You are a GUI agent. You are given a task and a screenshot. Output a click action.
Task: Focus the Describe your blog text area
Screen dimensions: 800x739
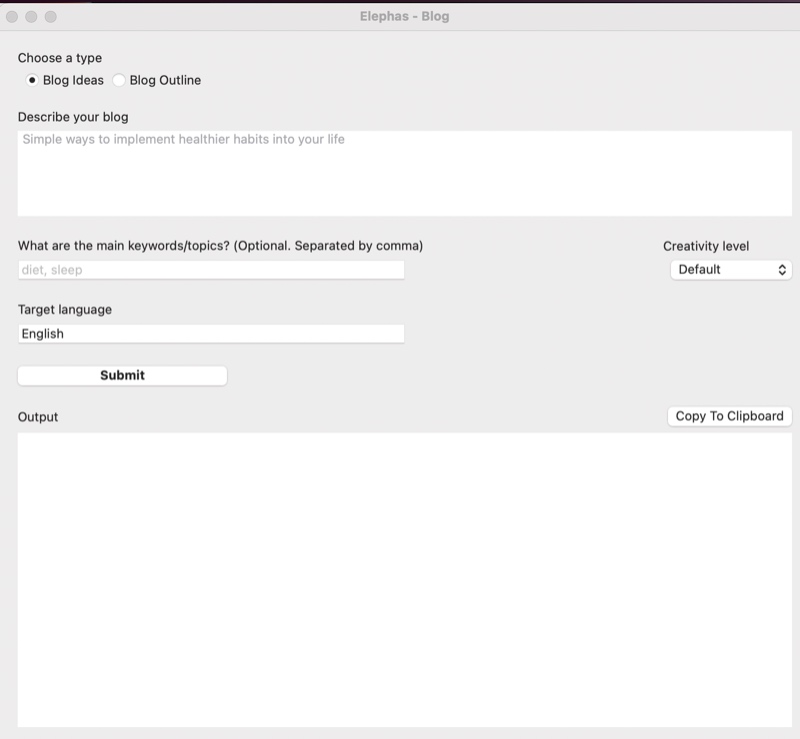[404, 173]
